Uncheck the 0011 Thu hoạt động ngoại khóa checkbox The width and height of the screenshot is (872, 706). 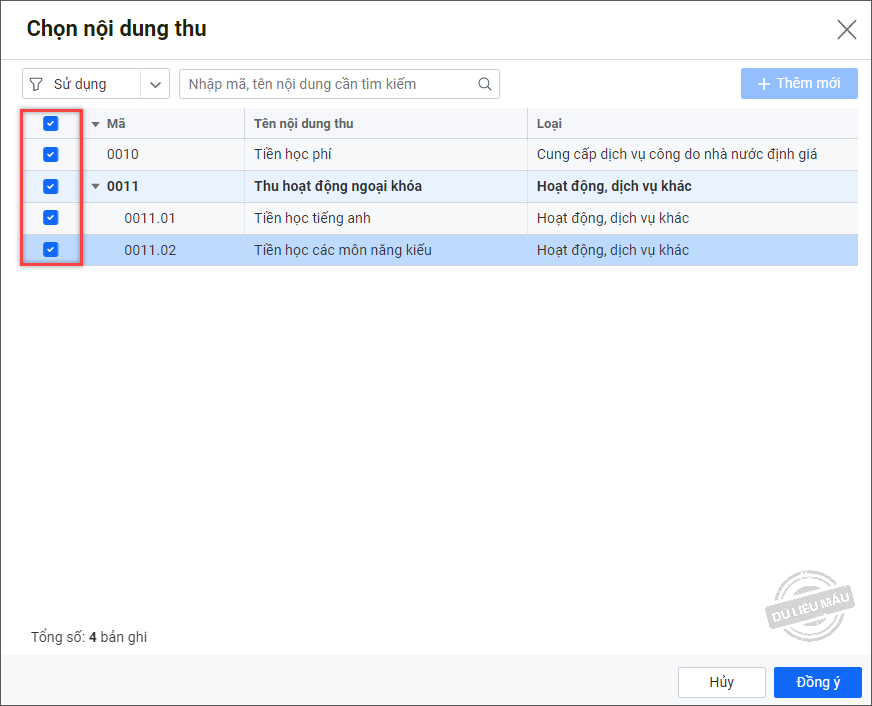point(51,186)
